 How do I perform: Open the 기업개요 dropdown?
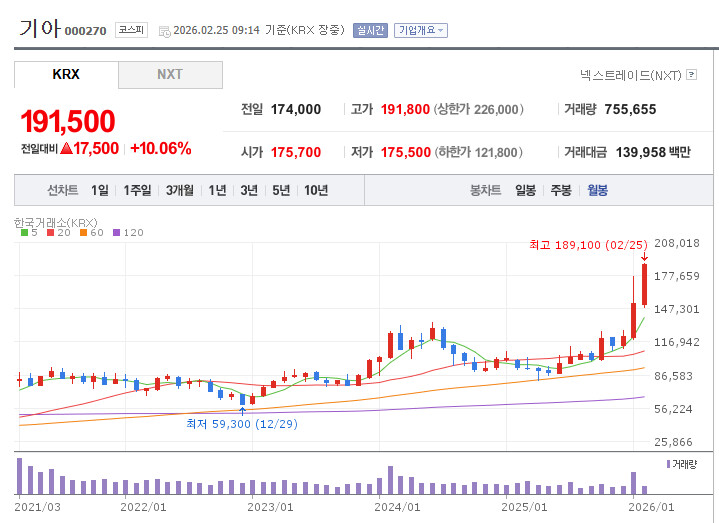tap(420, 30)
